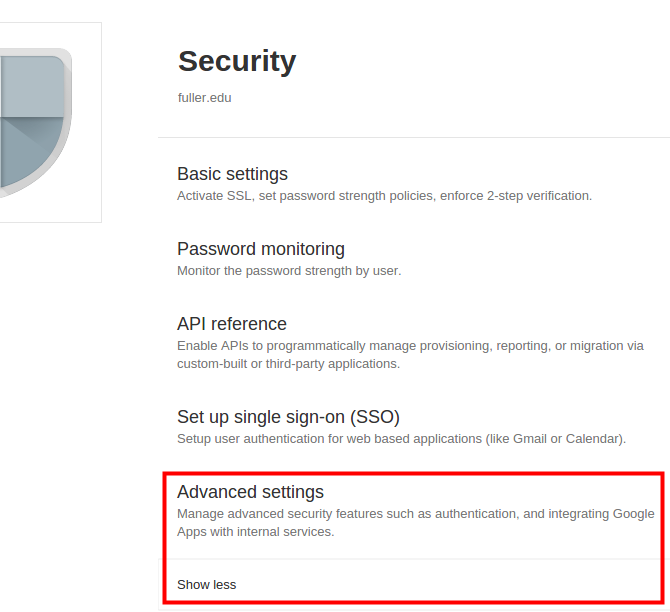Click the Security shield icon
670x612 pixels.
[36, 123]
